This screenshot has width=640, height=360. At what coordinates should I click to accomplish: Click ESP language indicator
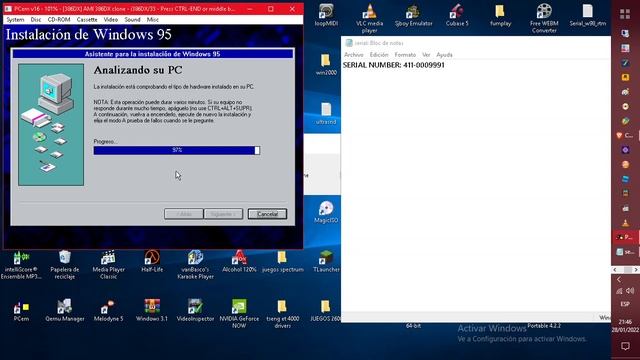(x=625, y=304)
